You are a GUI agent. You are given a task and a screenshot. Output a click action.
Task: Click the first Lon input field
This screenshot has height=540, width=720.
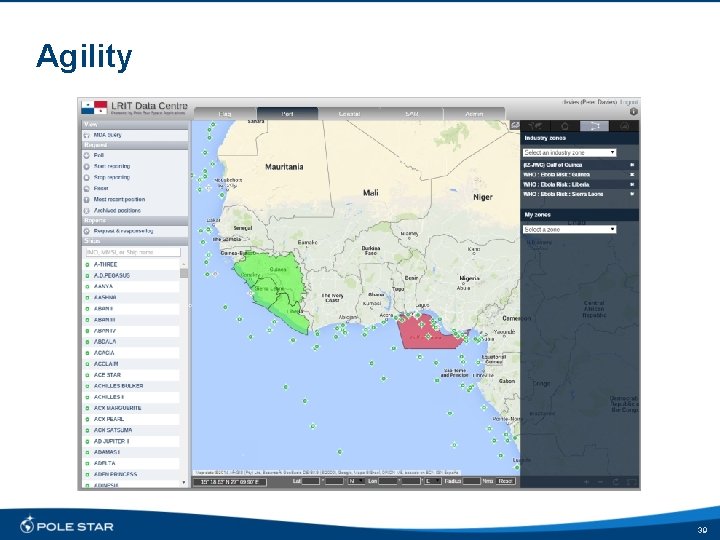click(x=388, y=481)
